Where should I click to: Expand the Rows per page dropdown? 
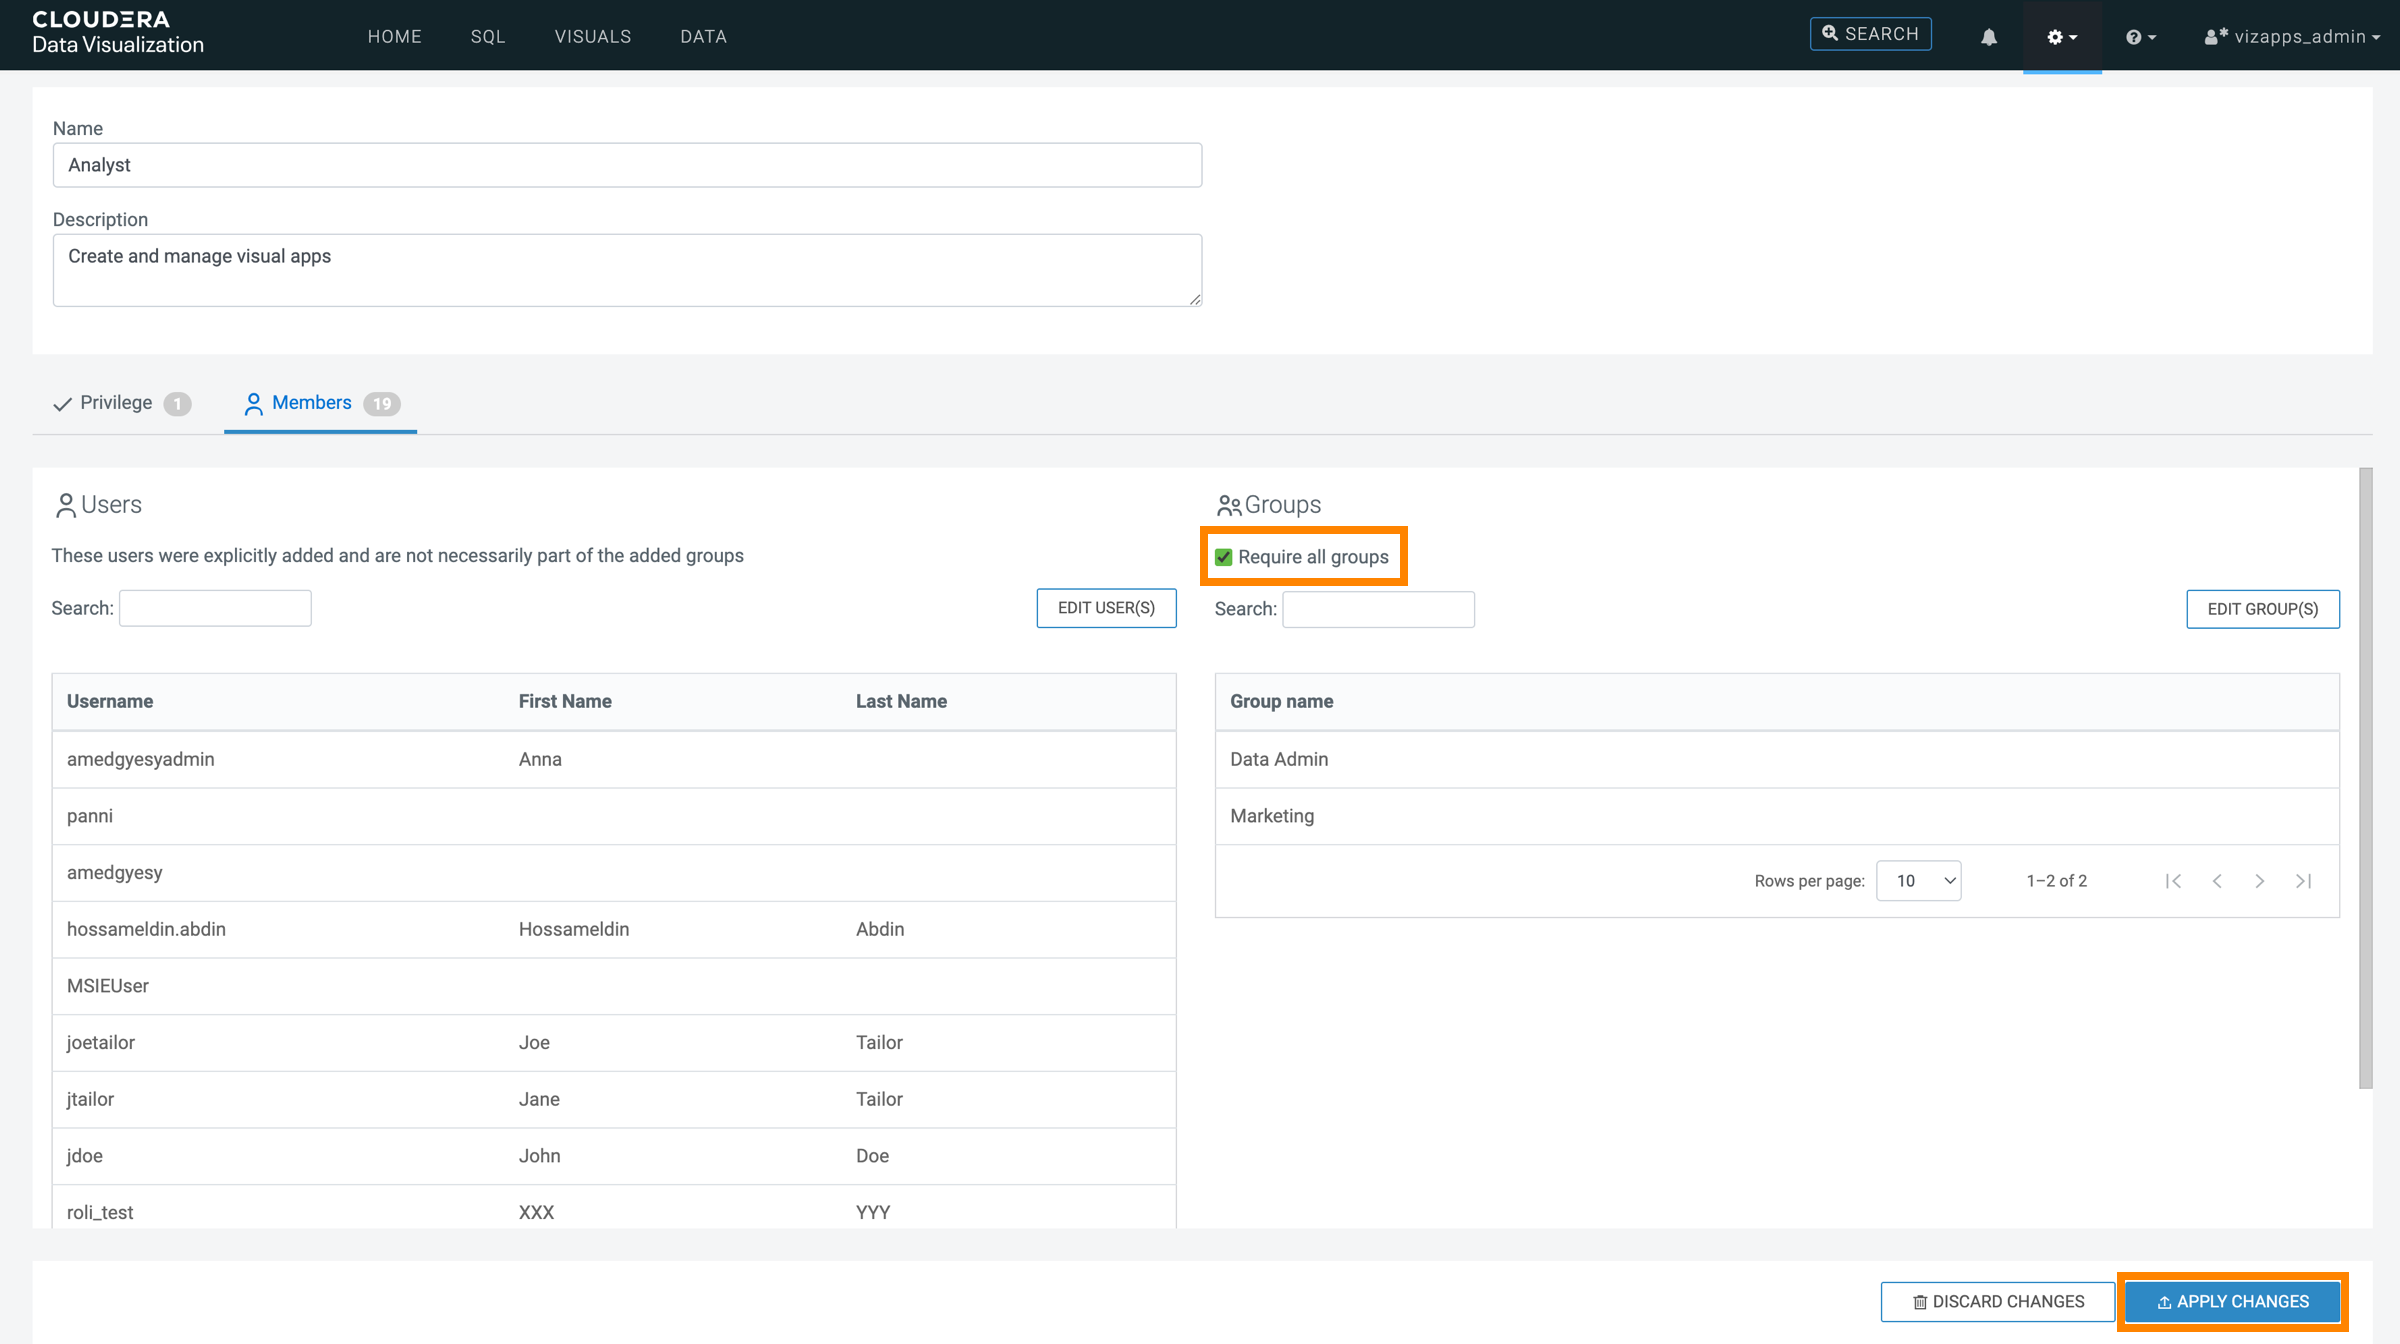tap(1918, 881)
